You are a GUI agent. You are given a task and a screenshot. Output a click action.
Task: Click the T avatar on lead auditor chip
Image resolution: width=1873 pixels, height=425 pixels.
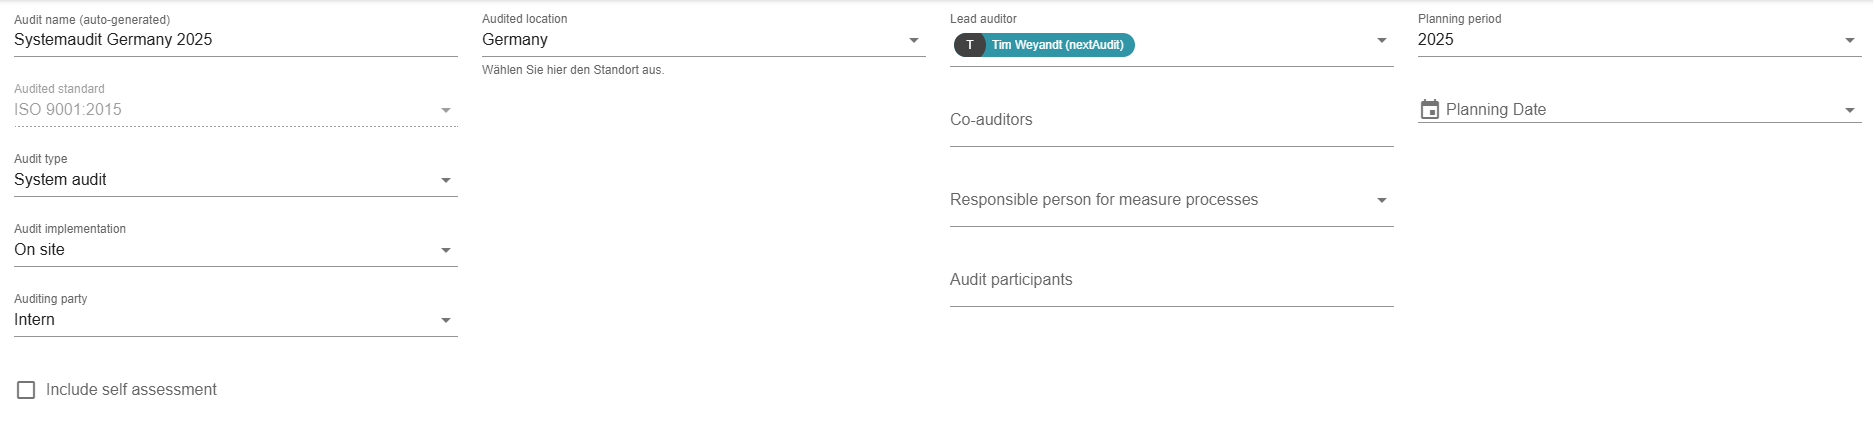coord(969,45)
